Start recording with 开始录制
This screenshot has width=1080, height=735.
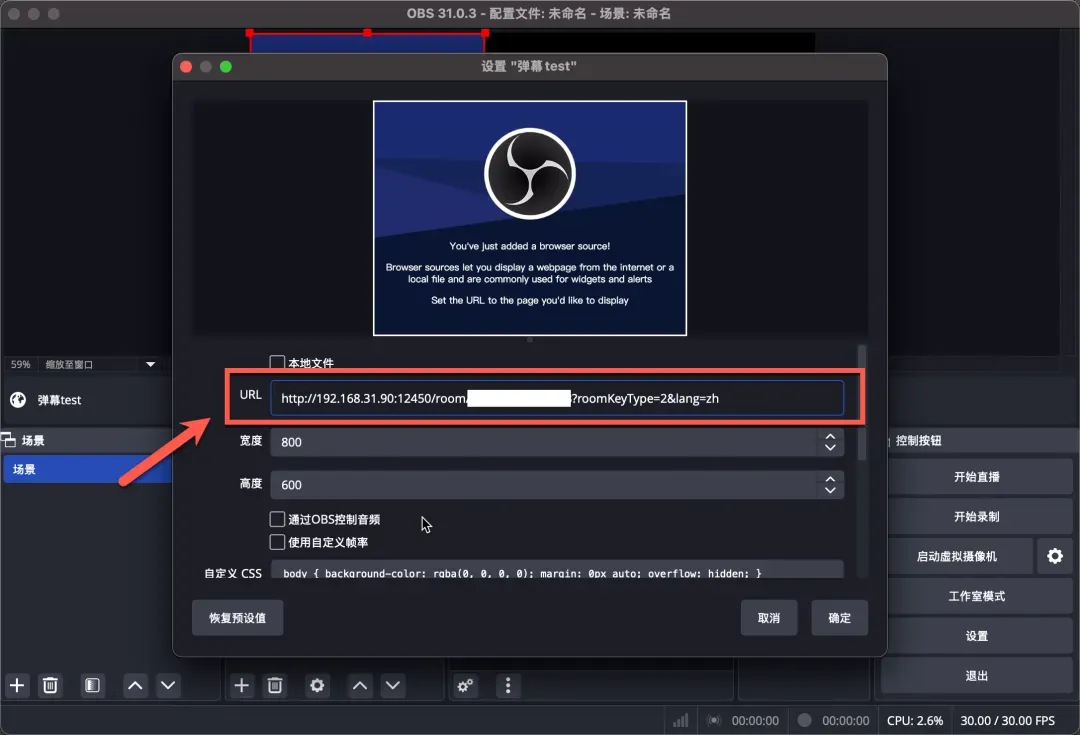pos(977,517)
